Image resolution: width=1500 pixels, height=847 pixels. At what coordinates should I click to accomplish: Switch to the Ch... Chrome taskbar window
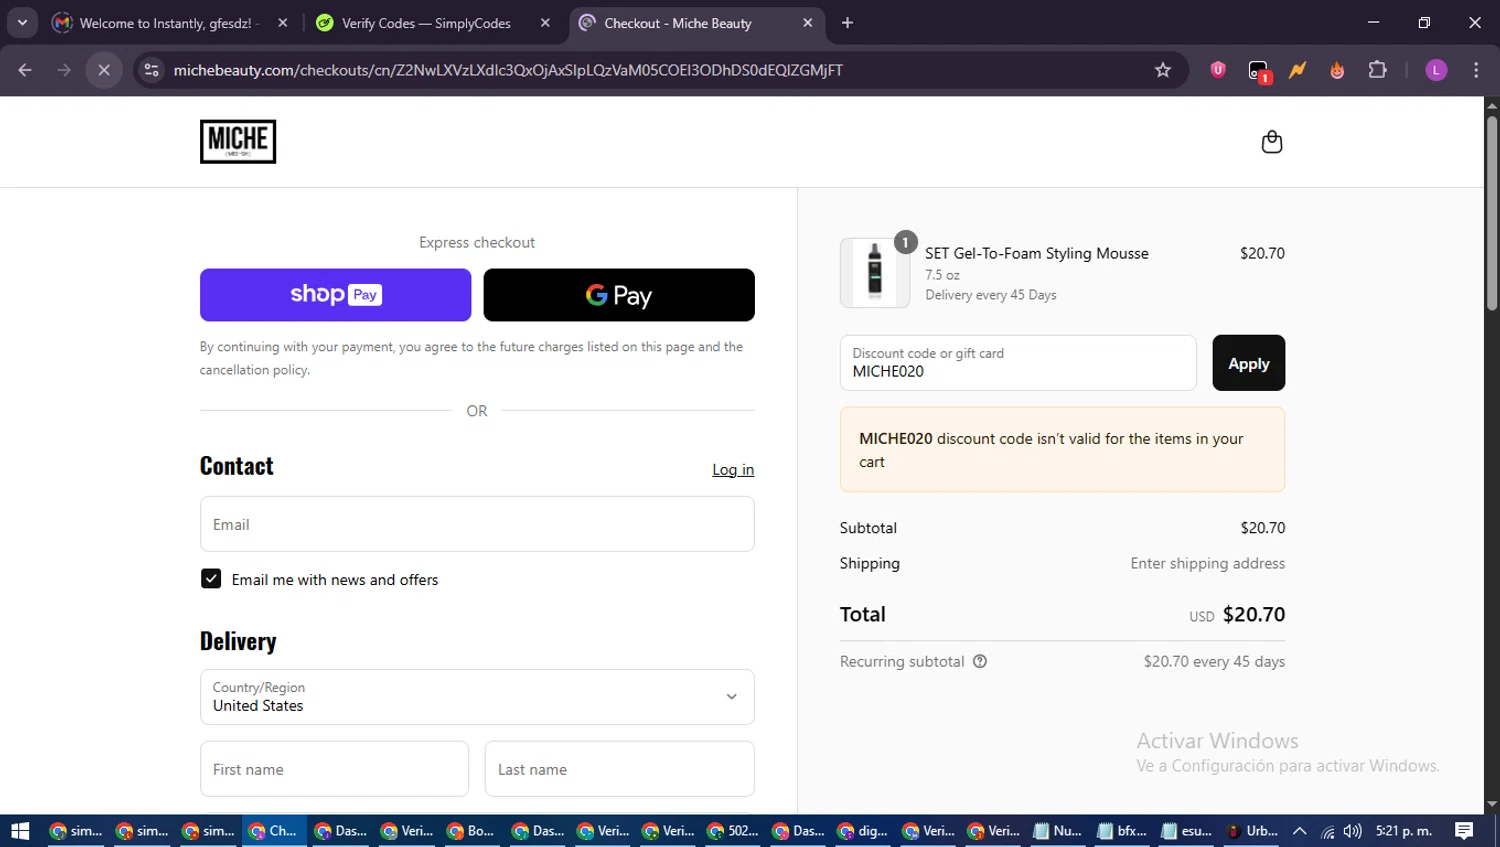point(274,831)
